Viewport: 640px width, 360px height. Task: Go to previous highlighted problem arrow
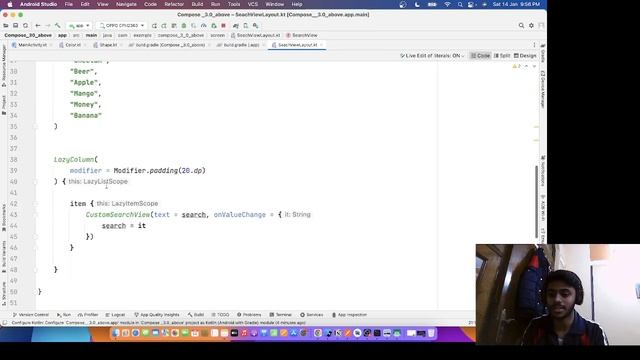(x=526, y=66)
